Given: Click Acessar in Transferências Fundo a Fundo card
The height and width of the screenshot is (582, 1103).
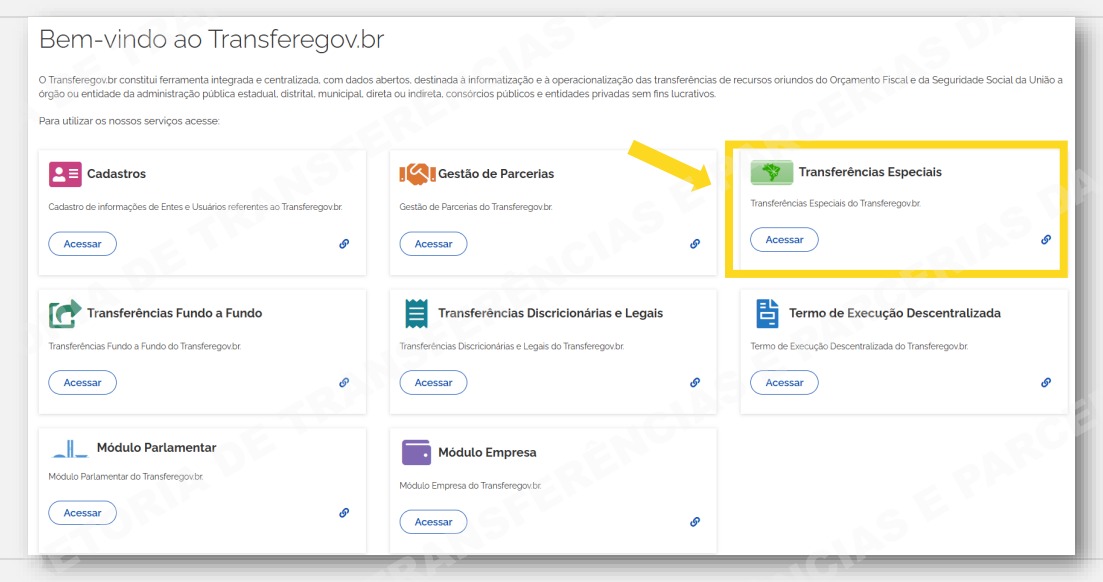Looking at the screenshot, I should (x=82, y=382).
